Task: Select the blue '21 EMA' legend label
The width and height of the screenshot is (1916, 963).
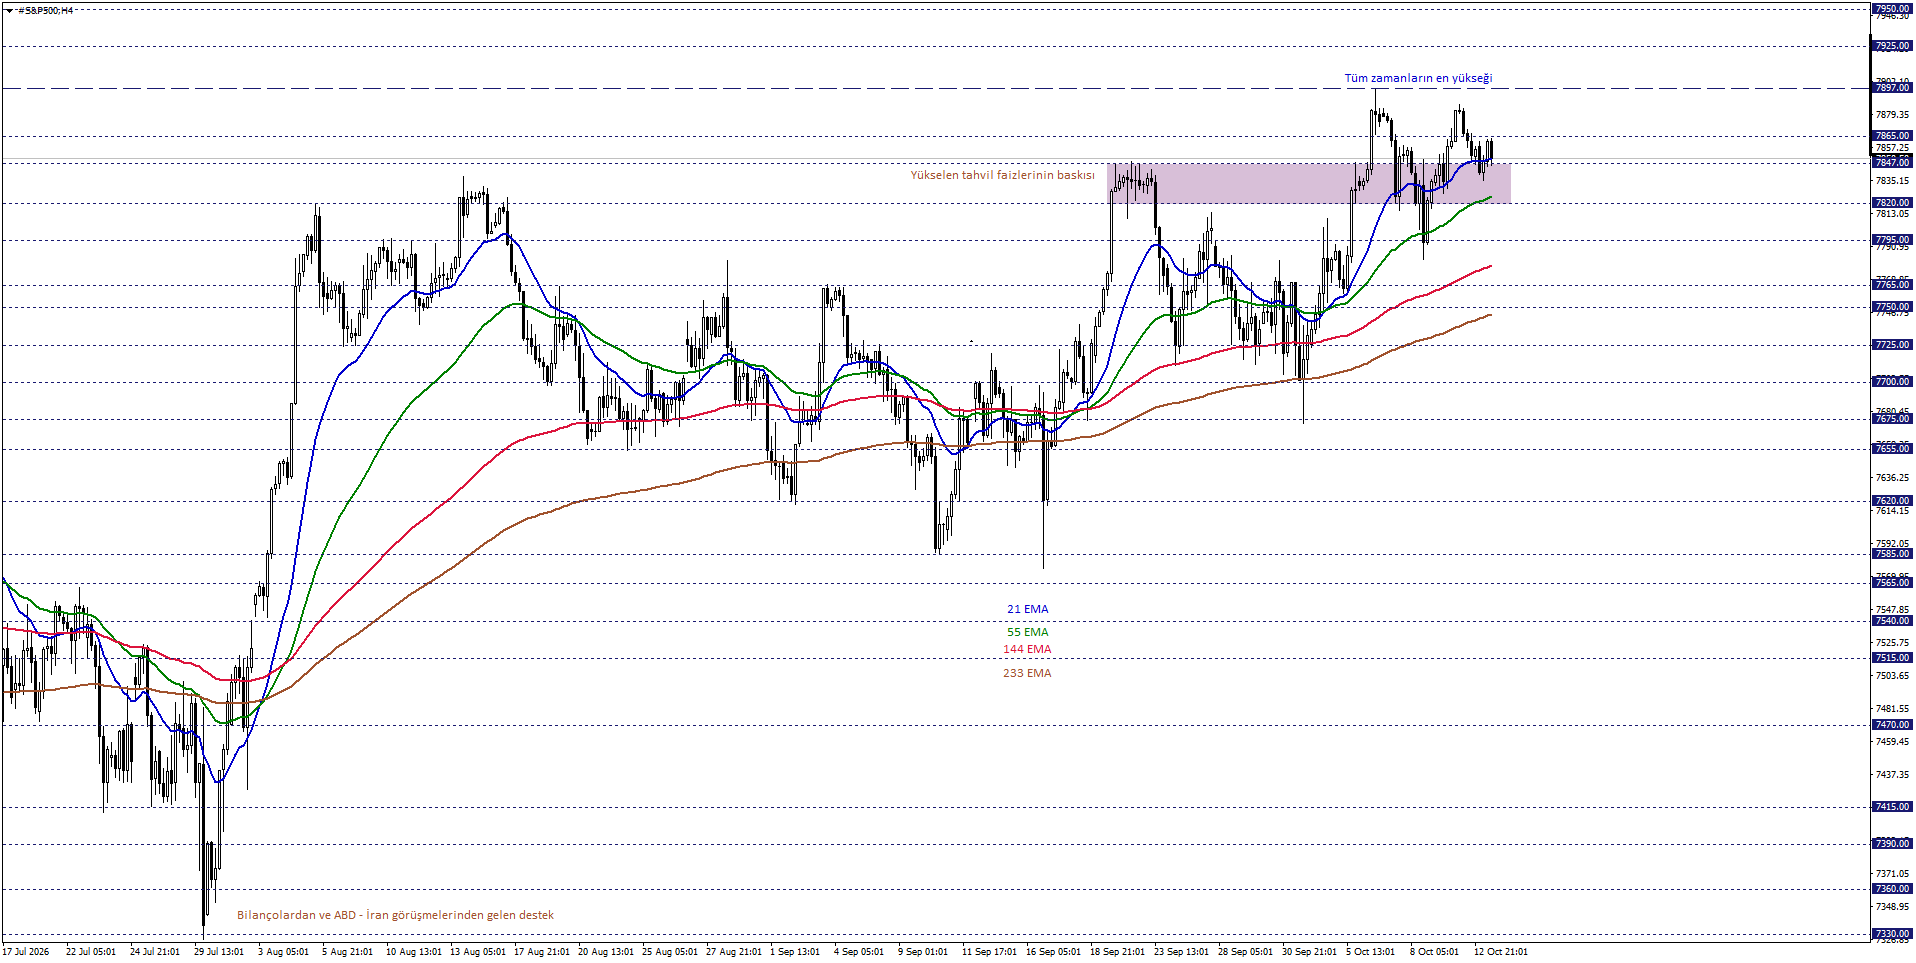Action: tap(1028, 609)
